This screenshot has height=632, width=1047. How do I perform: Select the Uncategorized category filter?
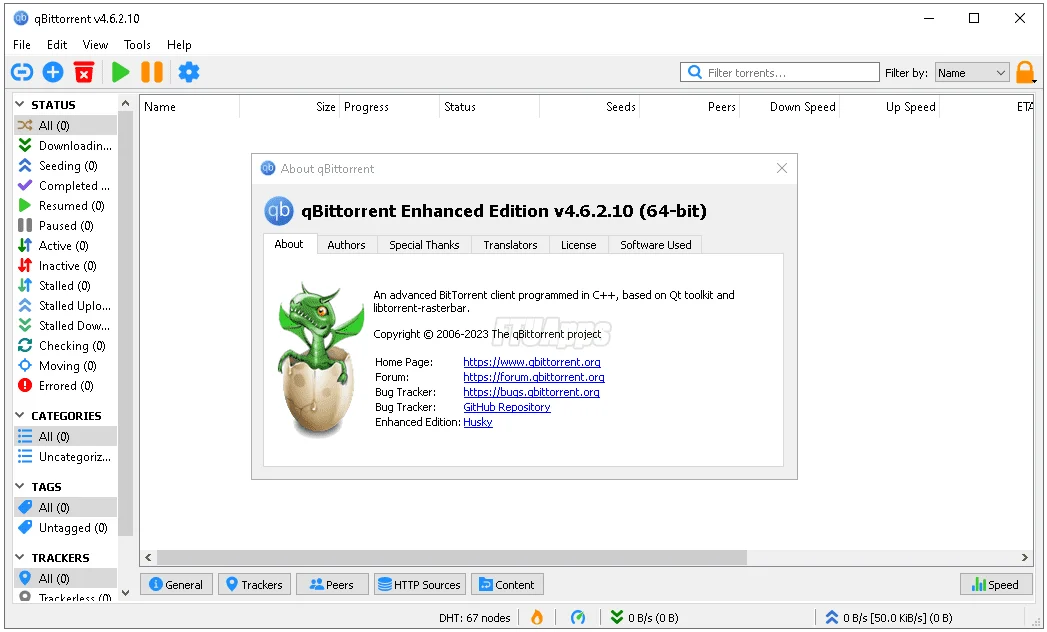click(65, 457)
